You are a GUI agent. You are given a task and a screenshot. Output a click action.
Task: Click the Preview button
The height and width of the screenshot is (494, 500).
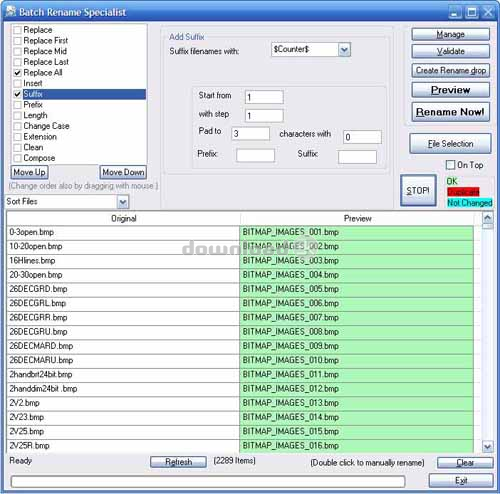[450, 90]
